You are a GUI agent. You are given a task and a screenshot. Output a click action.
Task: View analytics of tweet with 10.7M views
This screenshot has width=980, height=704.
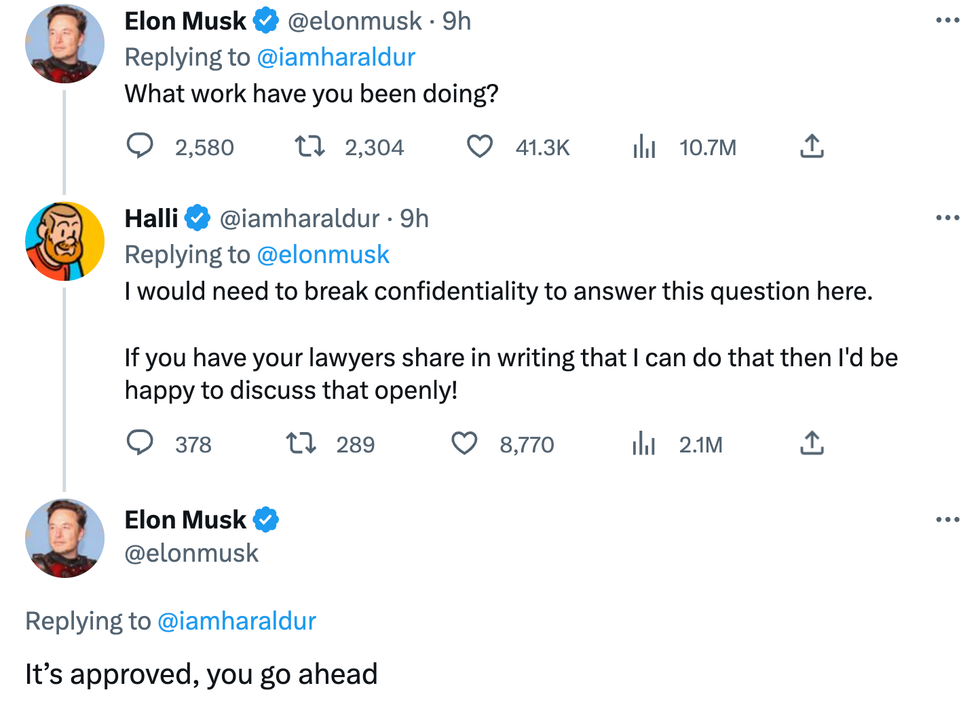click(644, 148)
